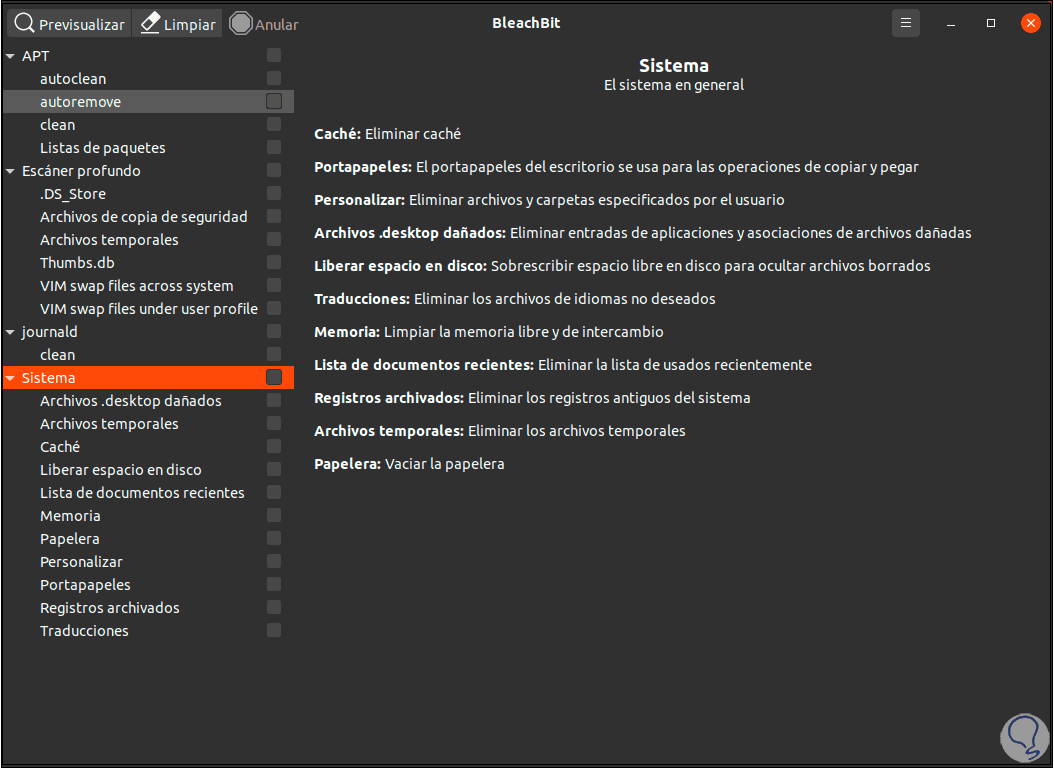
Task: Toggle the journald group checkbox
Action: click(274, 331)
